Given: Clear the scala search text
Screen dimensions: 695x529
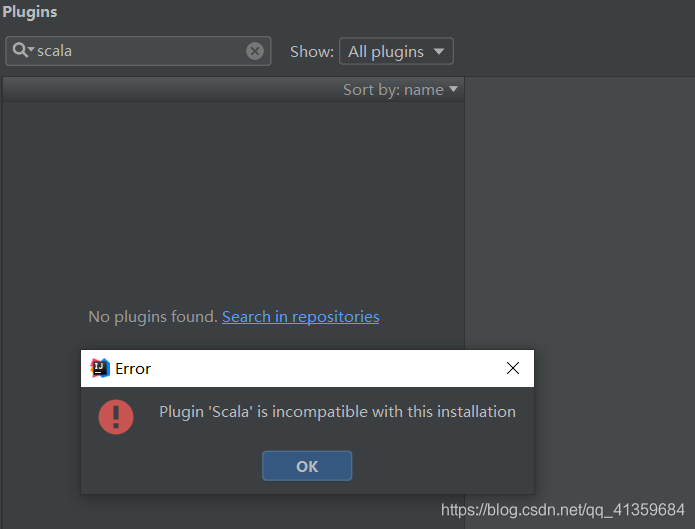Looking at the screenshot, I should [255, 51].
